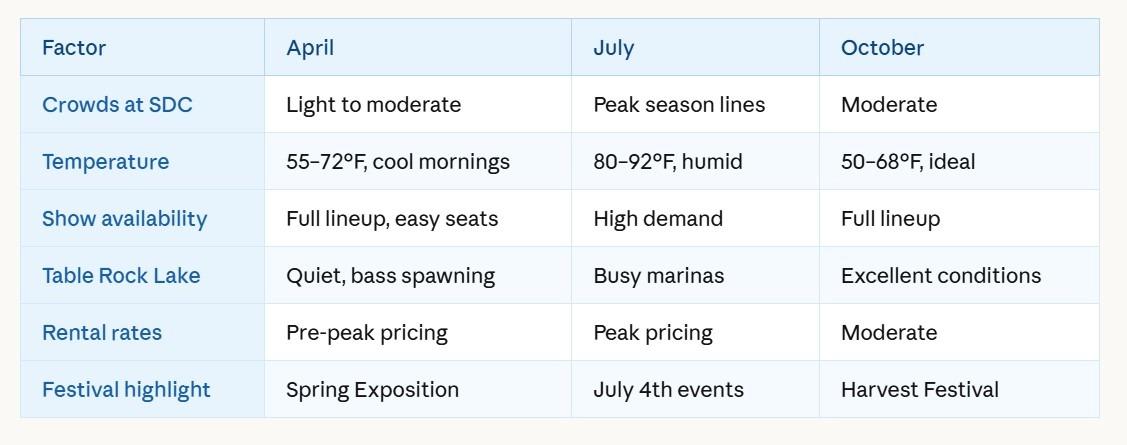Screen dimensions: 1127x445
Task: Click the Factor column header
Action: [x=74, y=48]
